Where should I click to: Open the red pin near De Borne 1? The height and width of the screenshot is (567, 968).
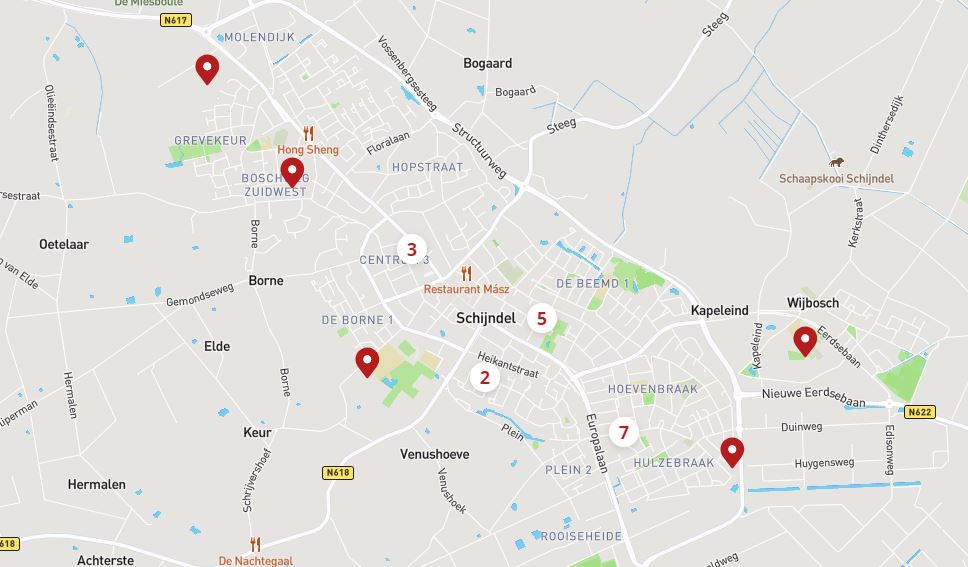click(367, 362)
